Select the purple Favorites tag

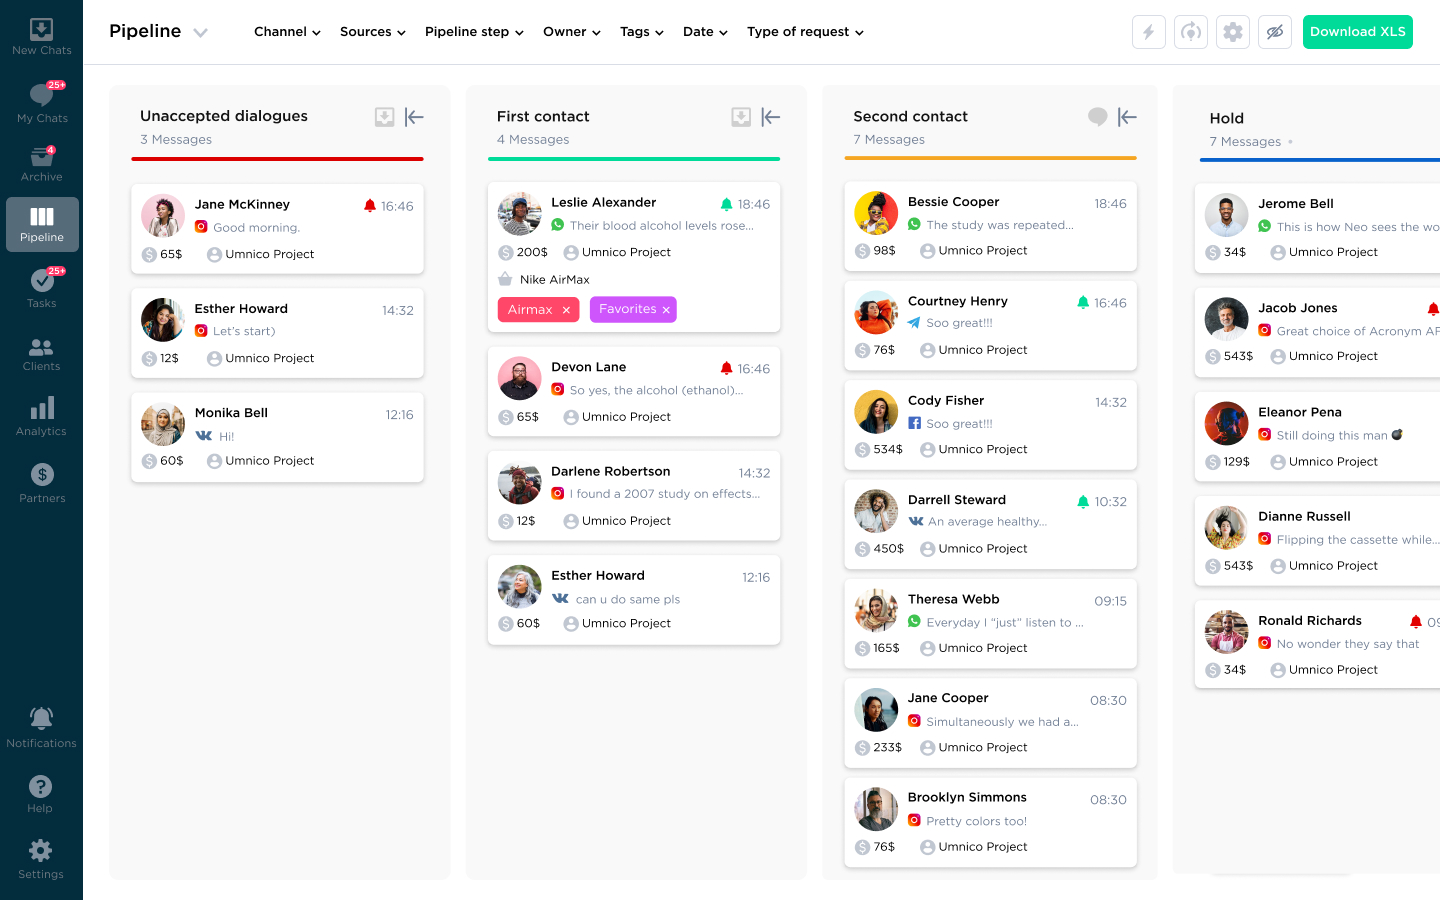pos(627,309)
